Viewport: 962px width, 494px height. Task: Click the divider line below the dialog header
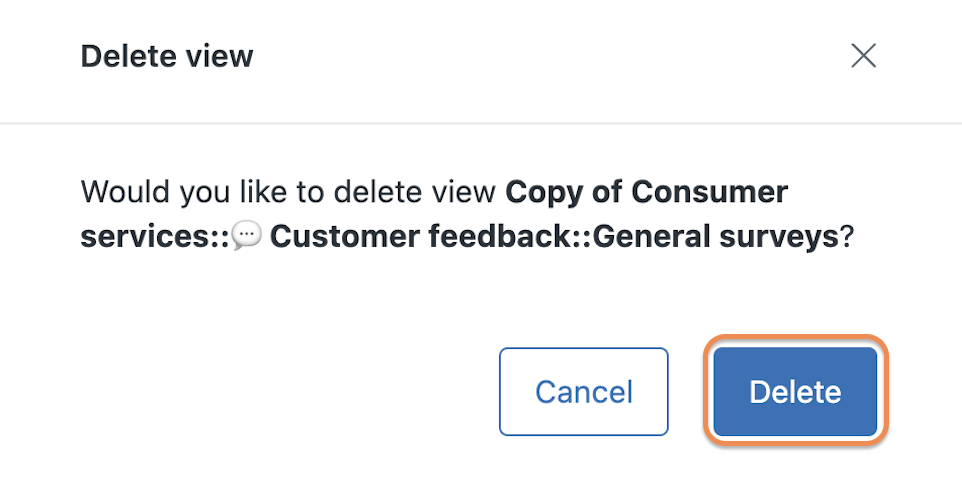[481, 123]
